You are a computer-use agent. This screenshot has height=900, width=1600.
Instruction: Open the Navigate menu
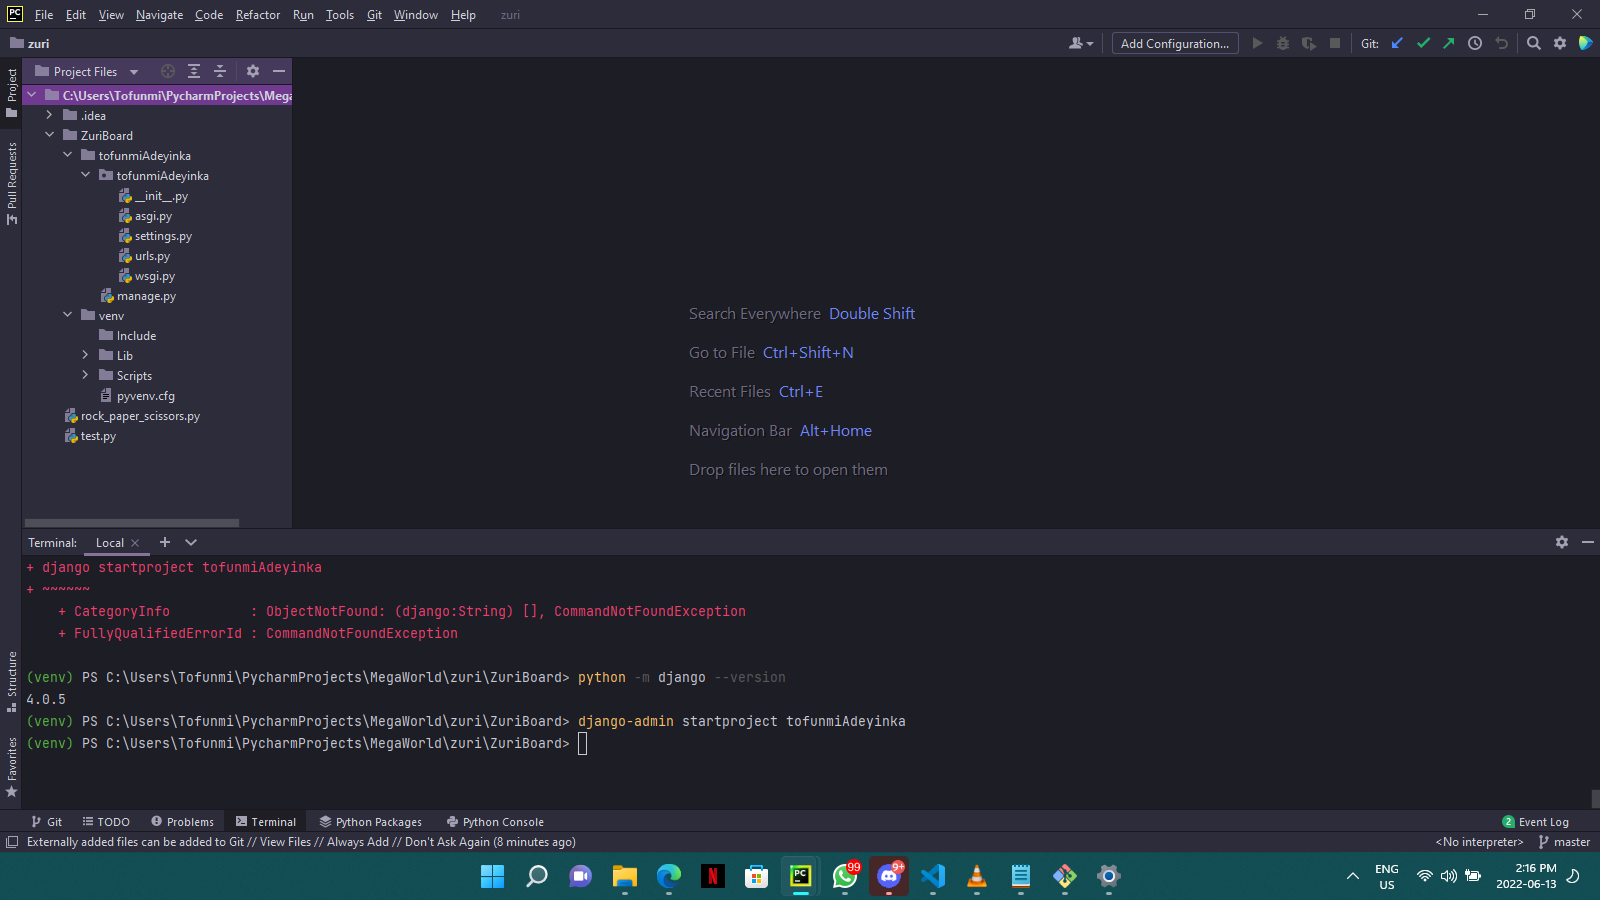[160, 15]
